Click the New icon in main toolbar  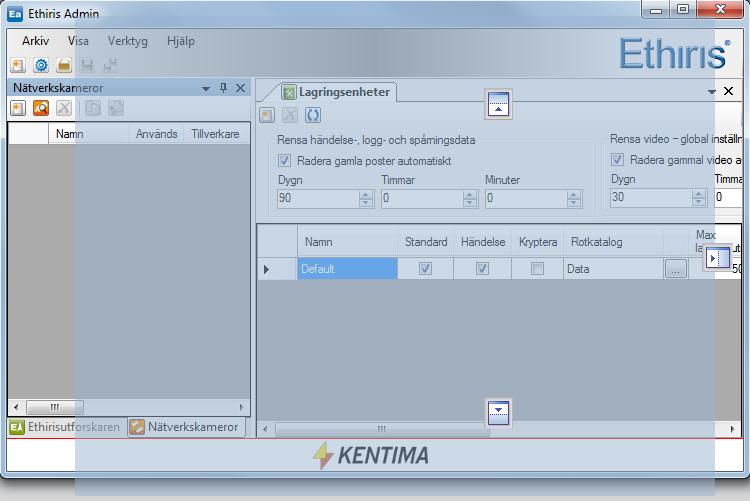(18, 65)
